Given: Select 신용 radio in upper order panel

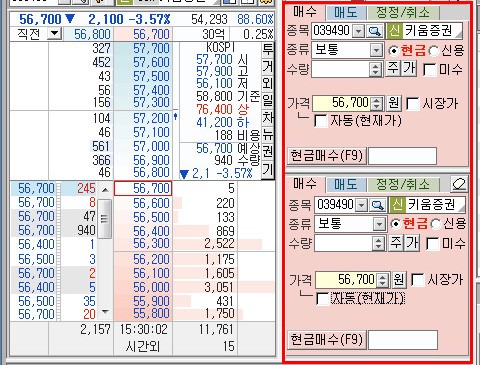Looking at the screenshot, I should click(x=433, y=51).
